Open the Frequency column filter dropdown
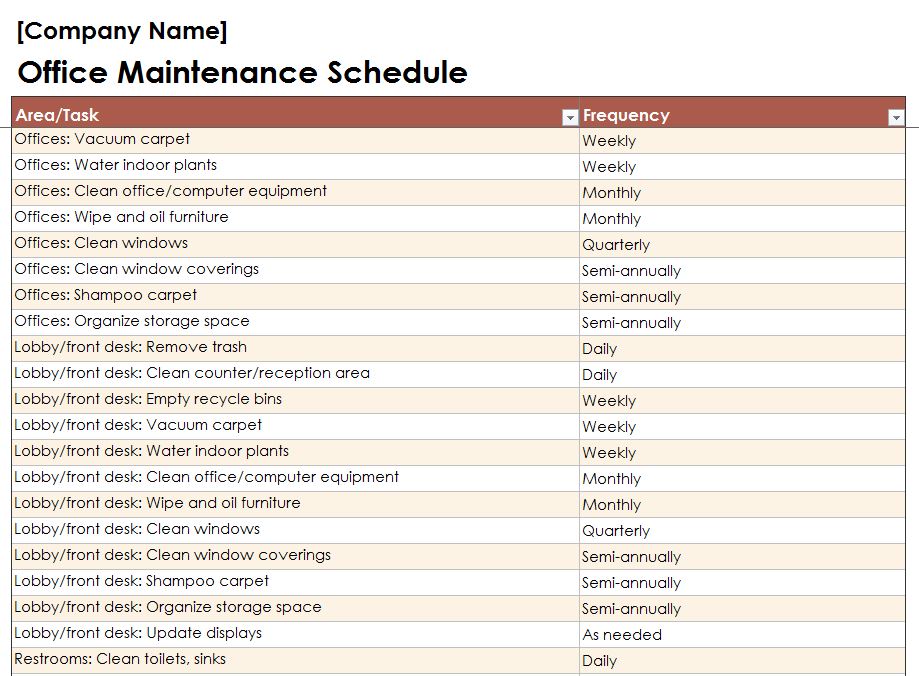 pyautogui.click(x=896, y=118)
